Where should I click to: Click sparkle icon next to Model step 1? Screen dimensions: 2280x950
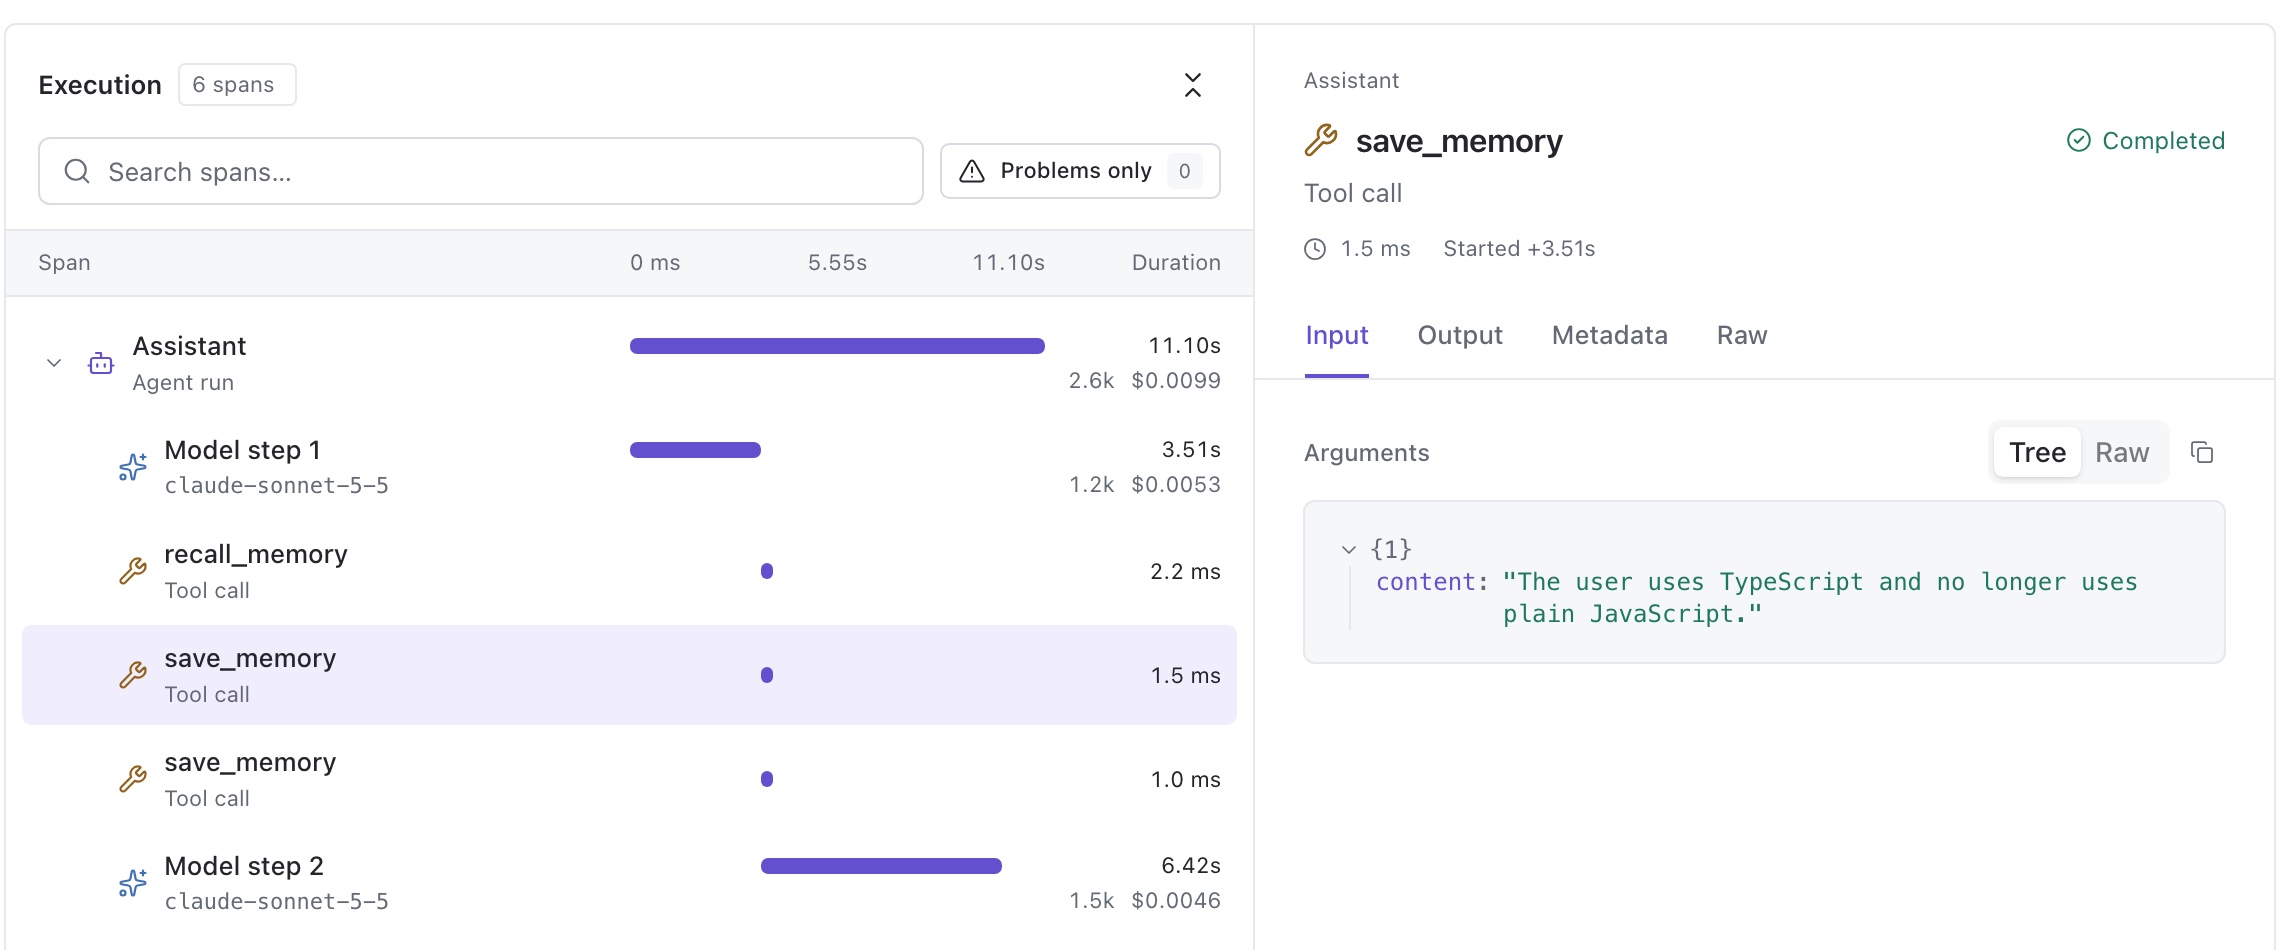point(133,467)
